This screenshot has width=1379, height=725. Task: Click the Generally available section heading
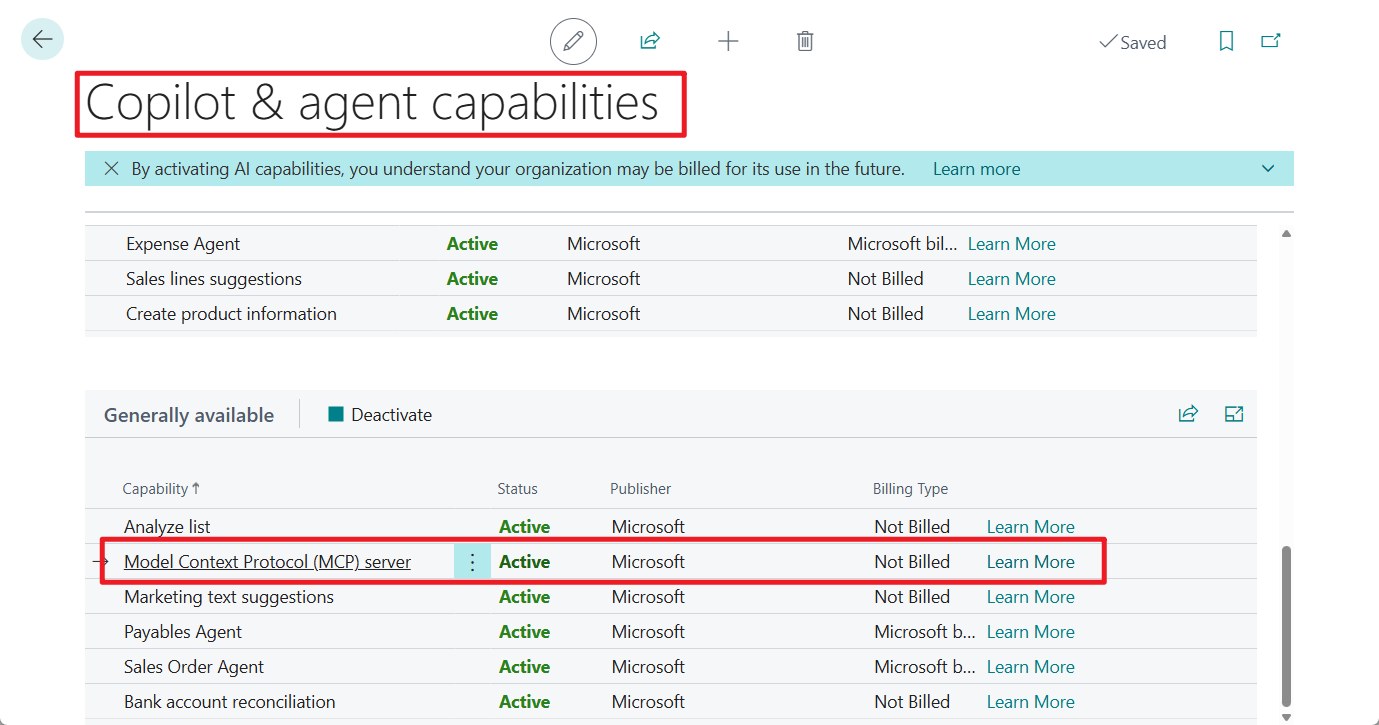tap(189, 416)
